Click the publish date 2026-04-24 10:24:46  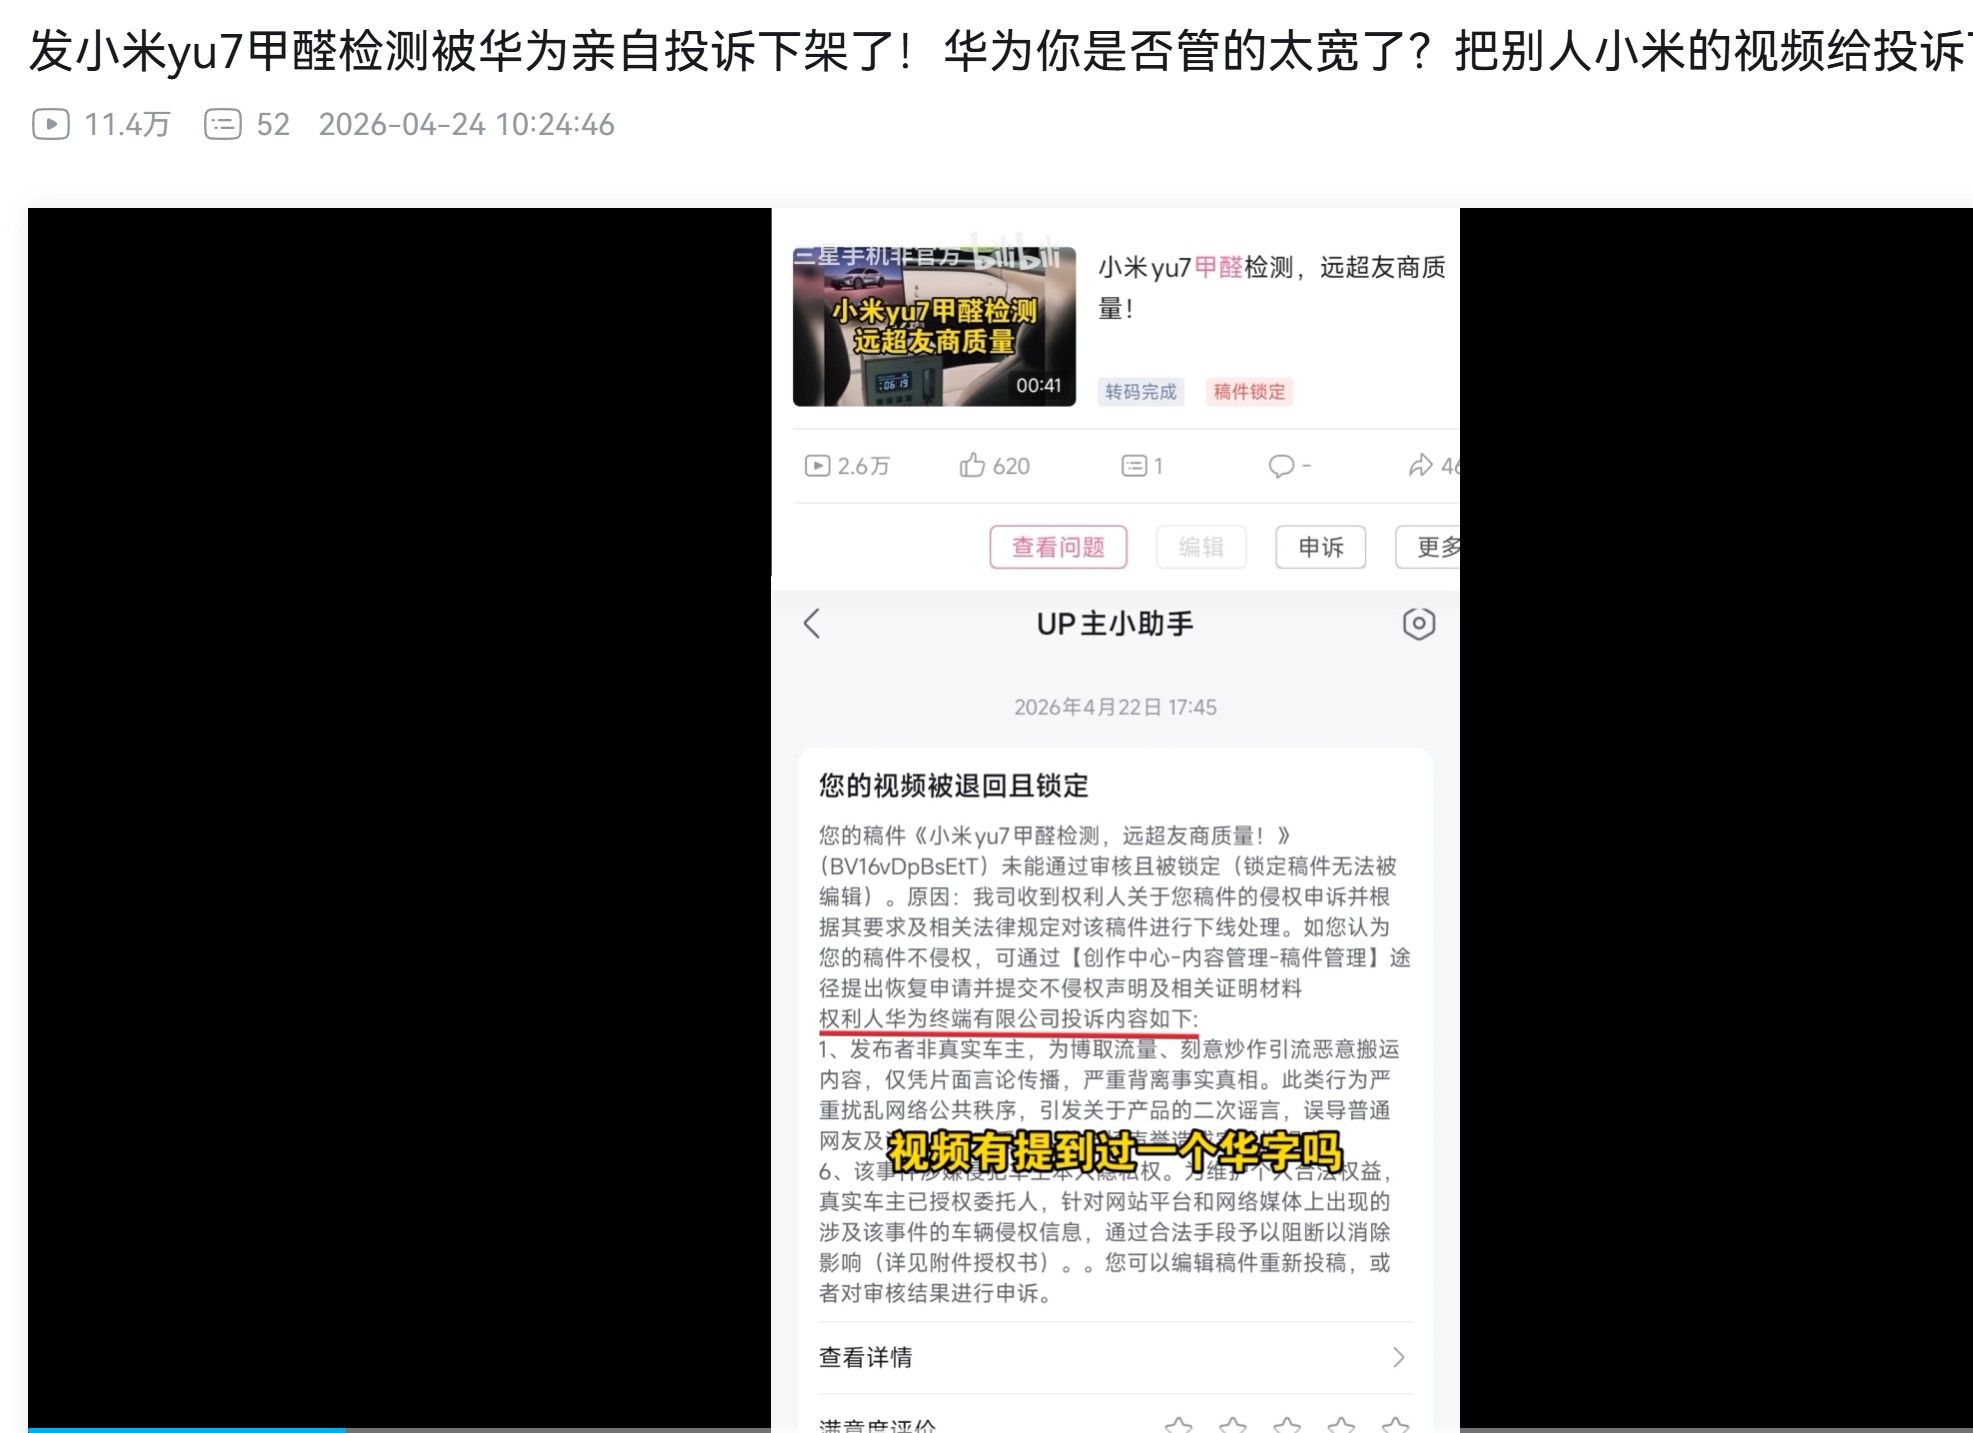(x=467, y=124)
